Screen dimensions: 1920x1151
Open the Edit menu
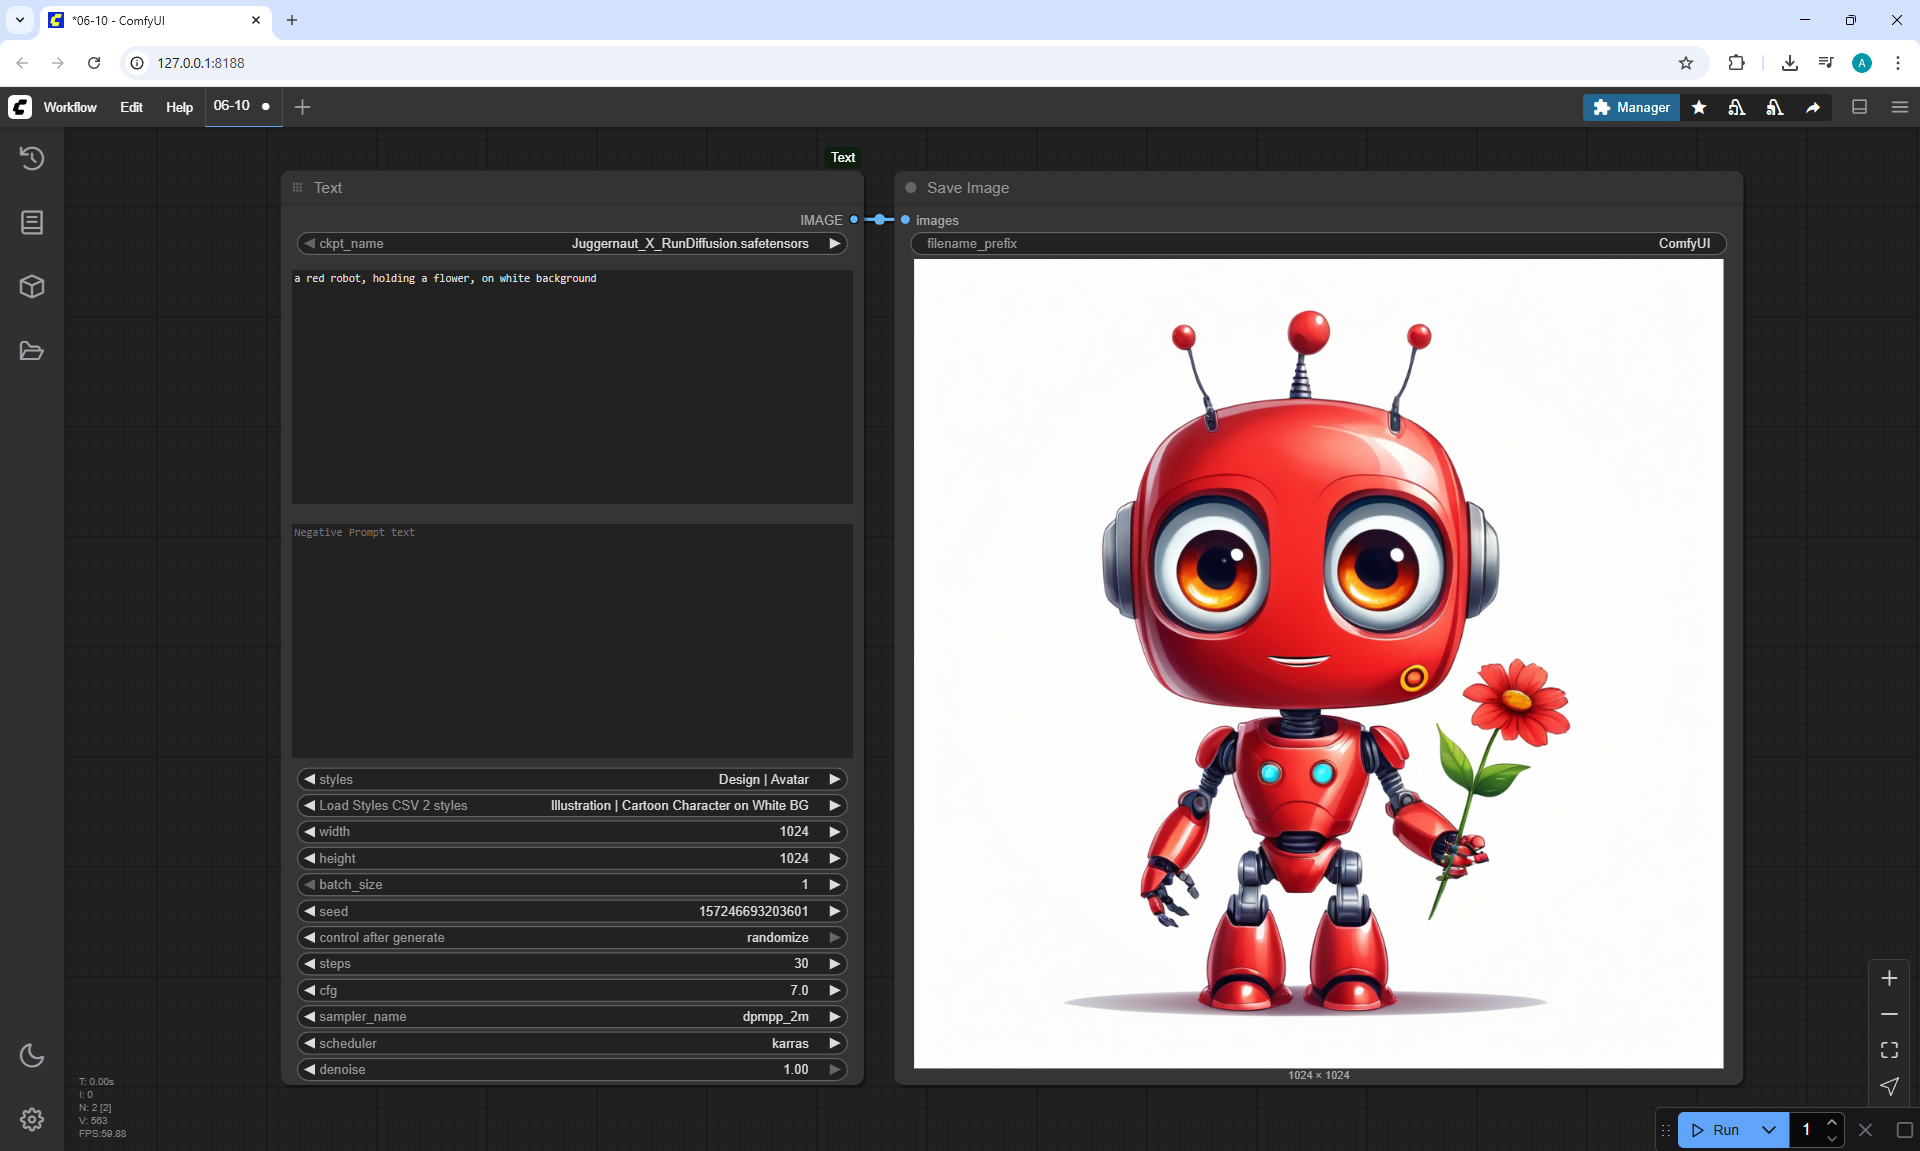click(131, 107)
